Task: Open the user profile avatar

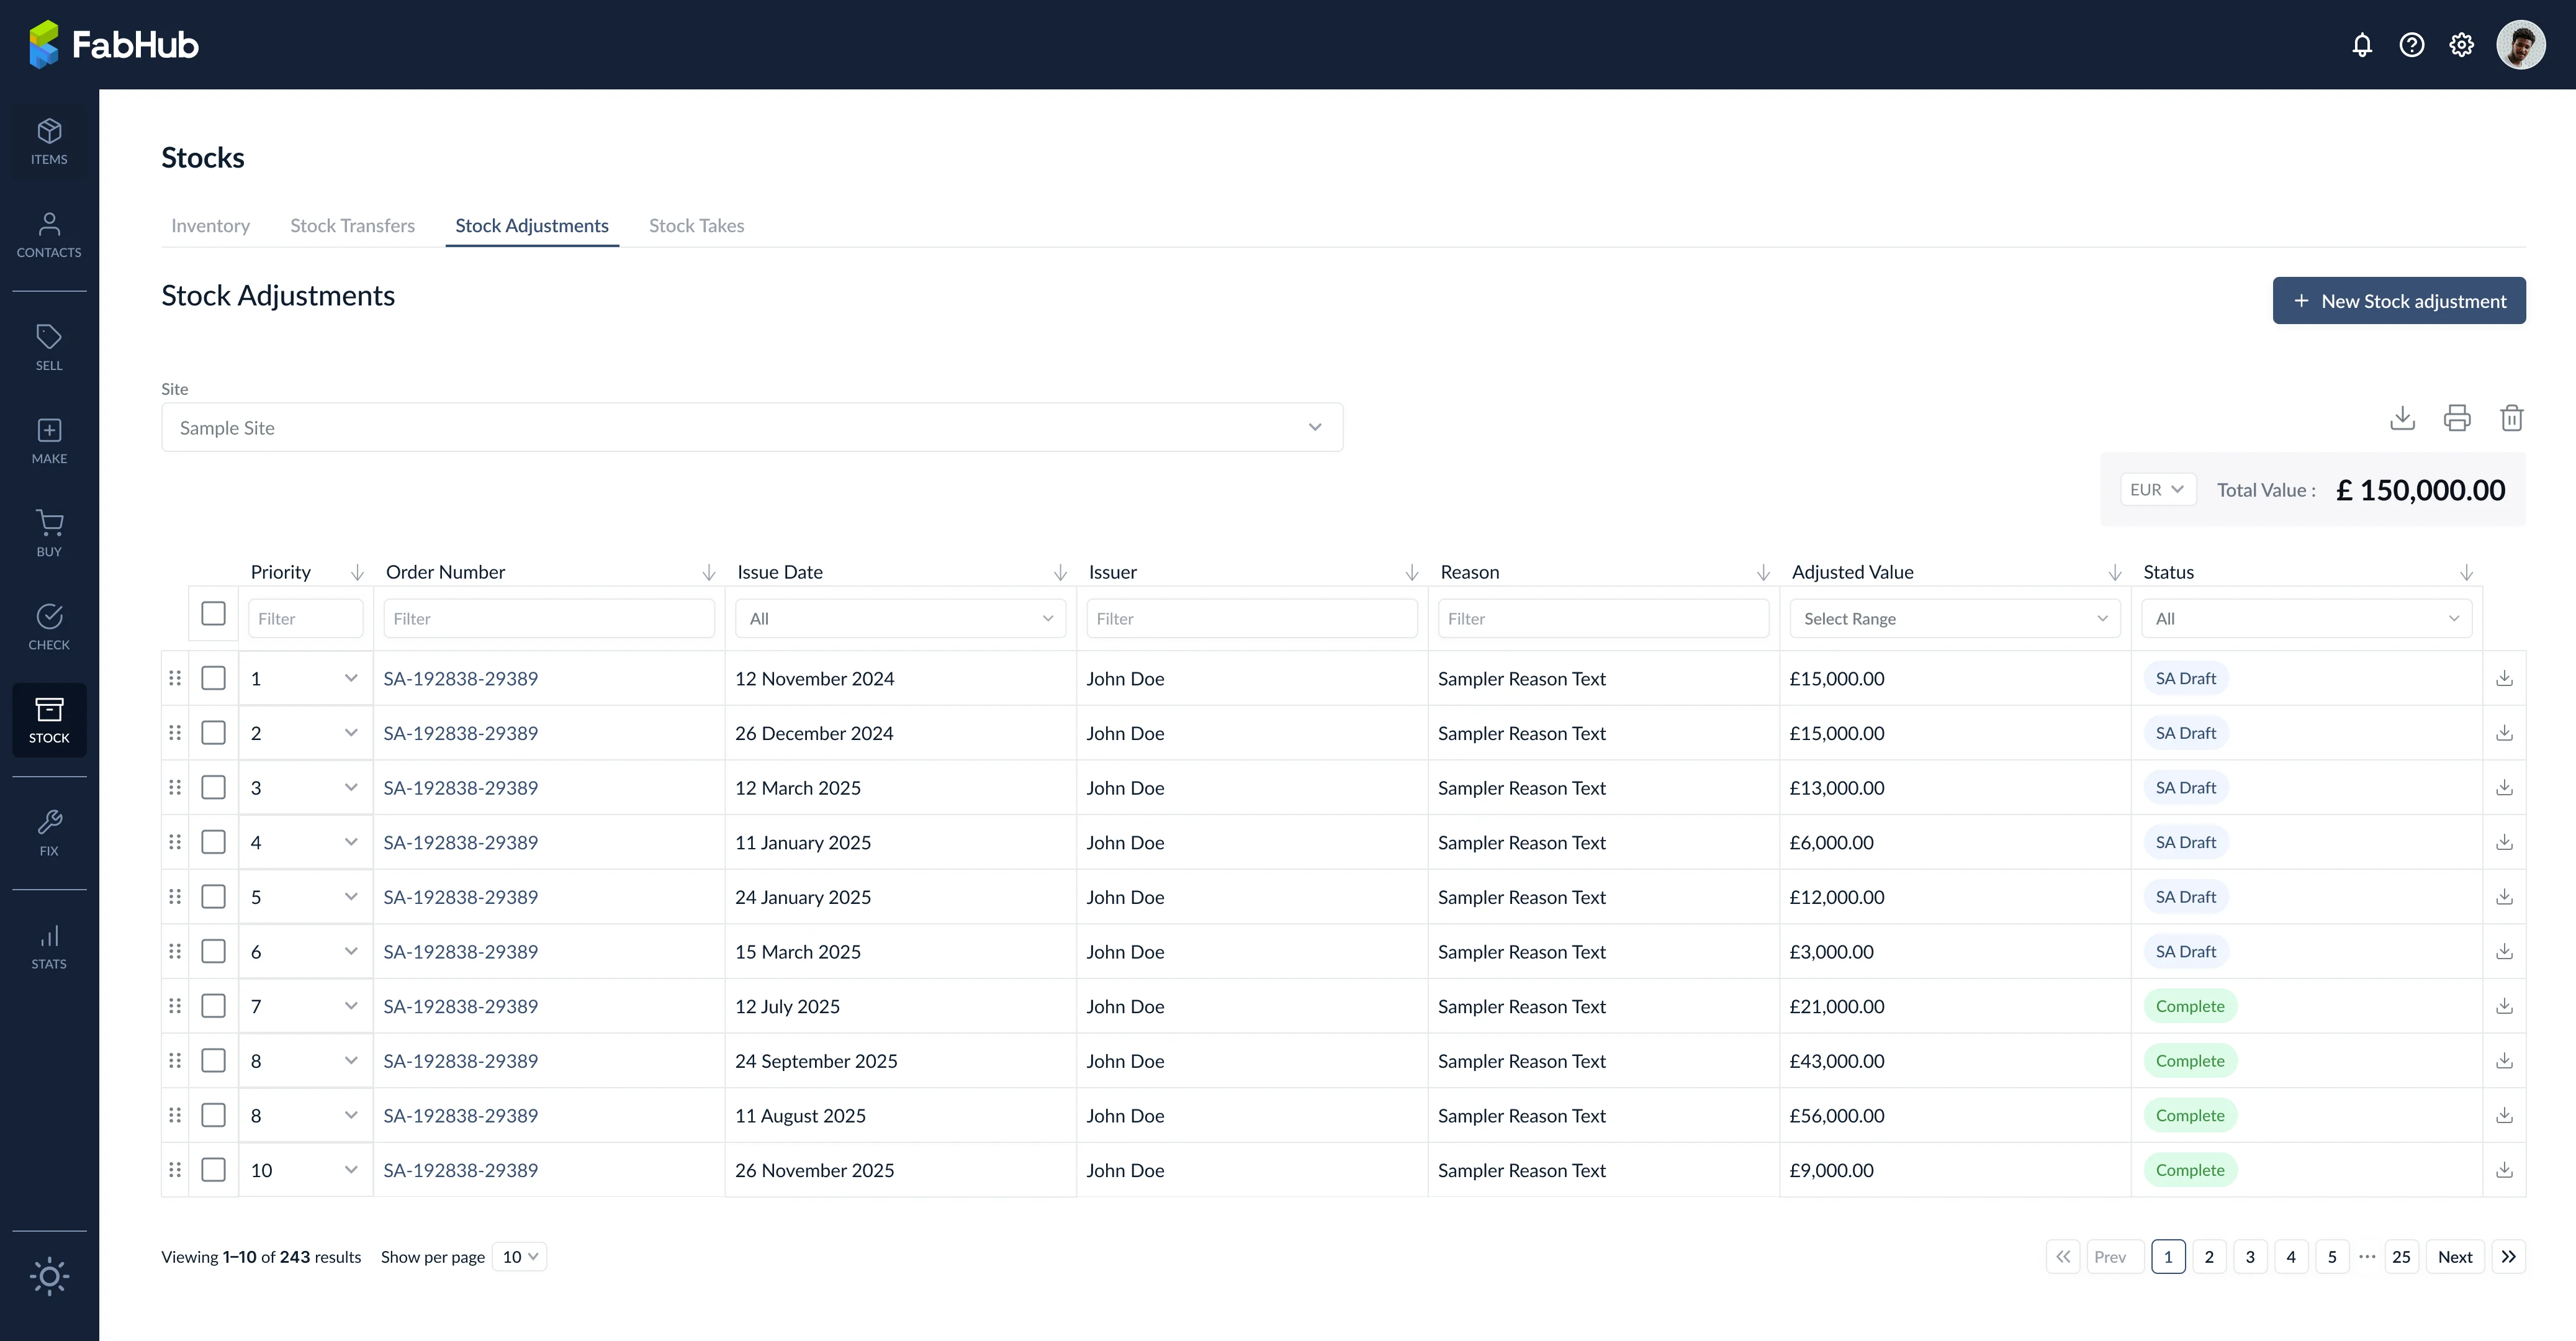Action: (x=2521, y=45)
